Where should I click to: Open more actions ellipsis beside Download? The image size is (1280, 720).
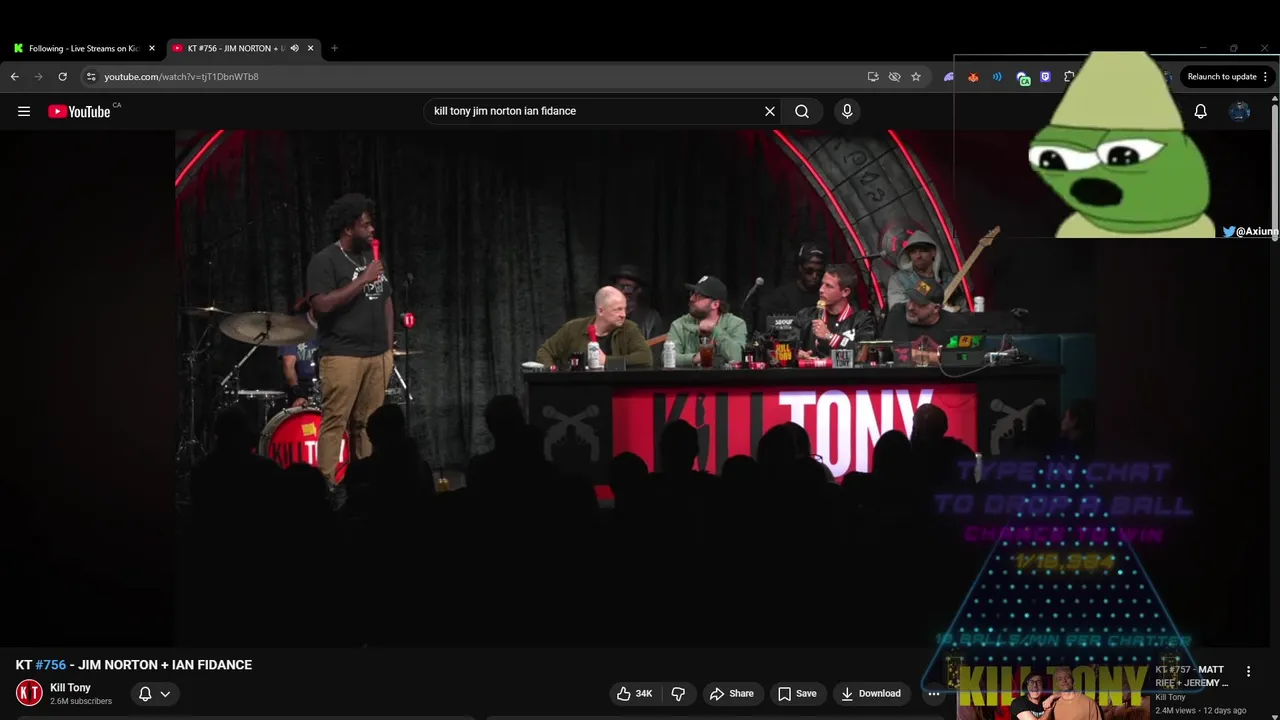934,693
